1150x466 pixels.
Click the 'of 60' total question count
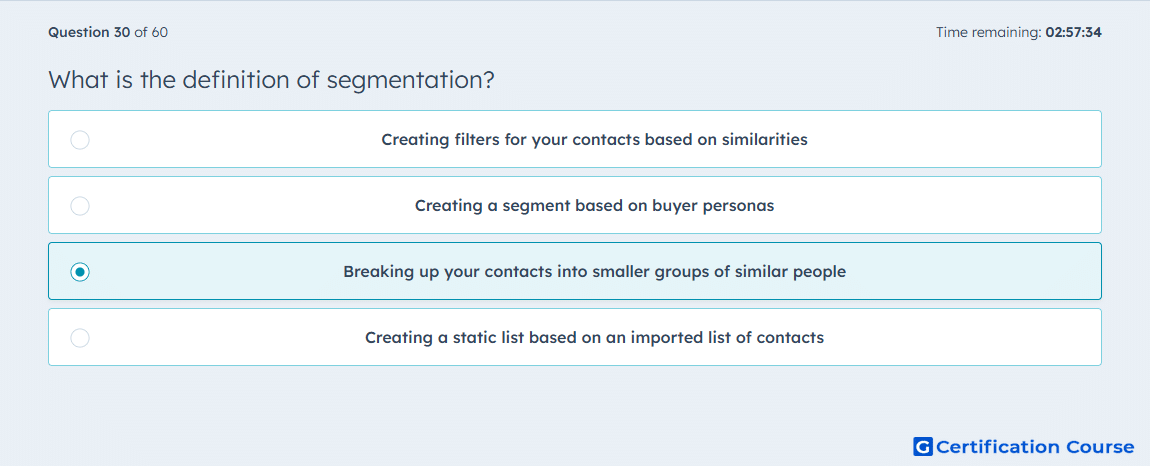click(151, 32)
